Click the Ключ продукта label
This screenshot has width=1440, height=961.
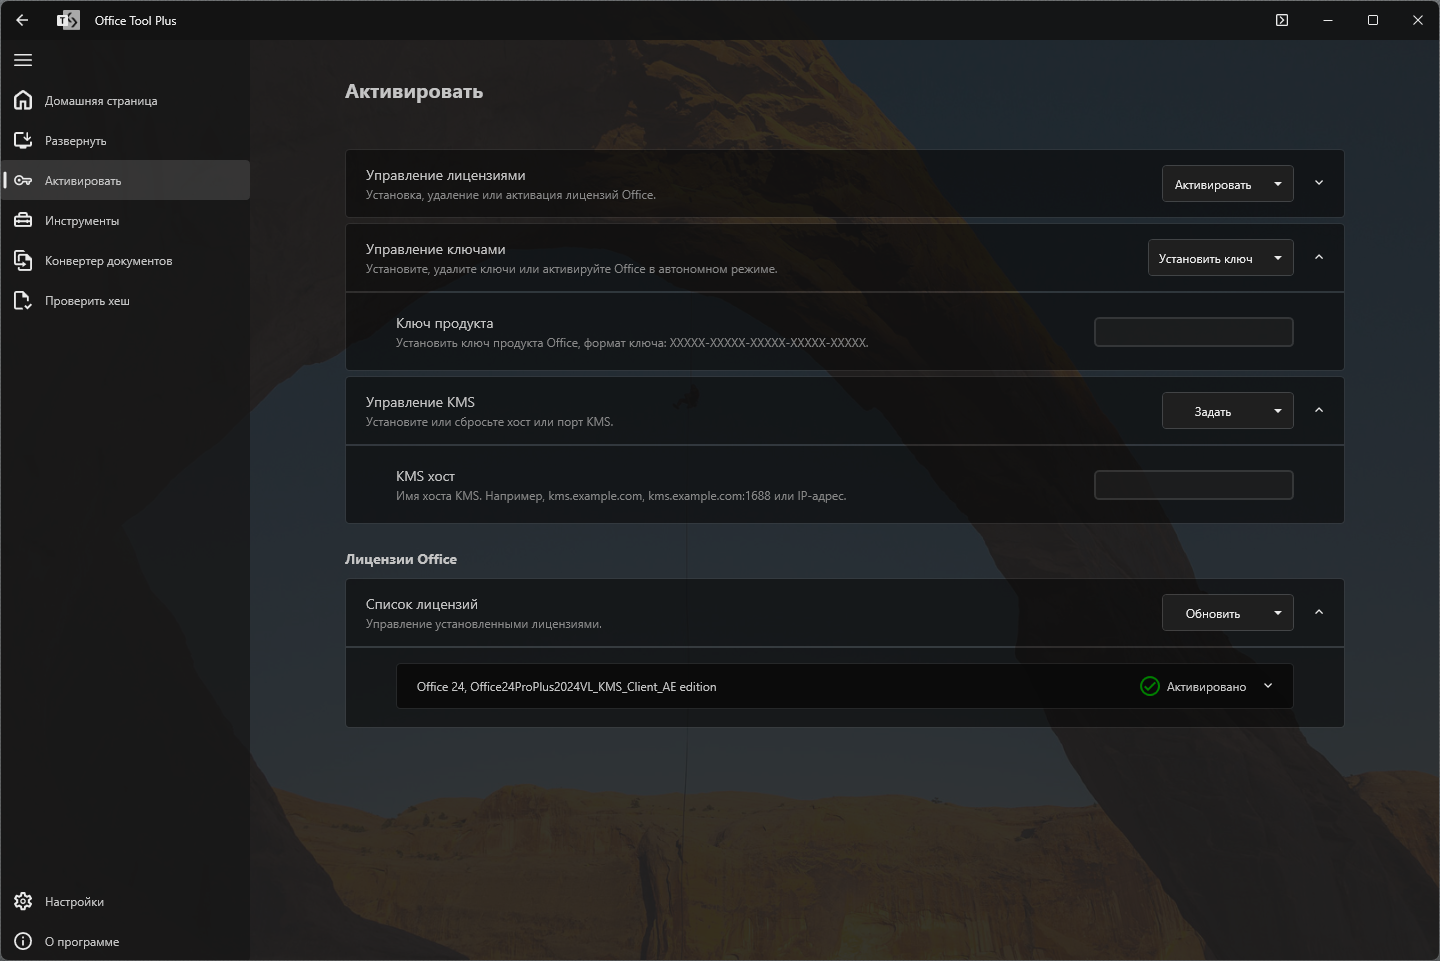[444, 323]
